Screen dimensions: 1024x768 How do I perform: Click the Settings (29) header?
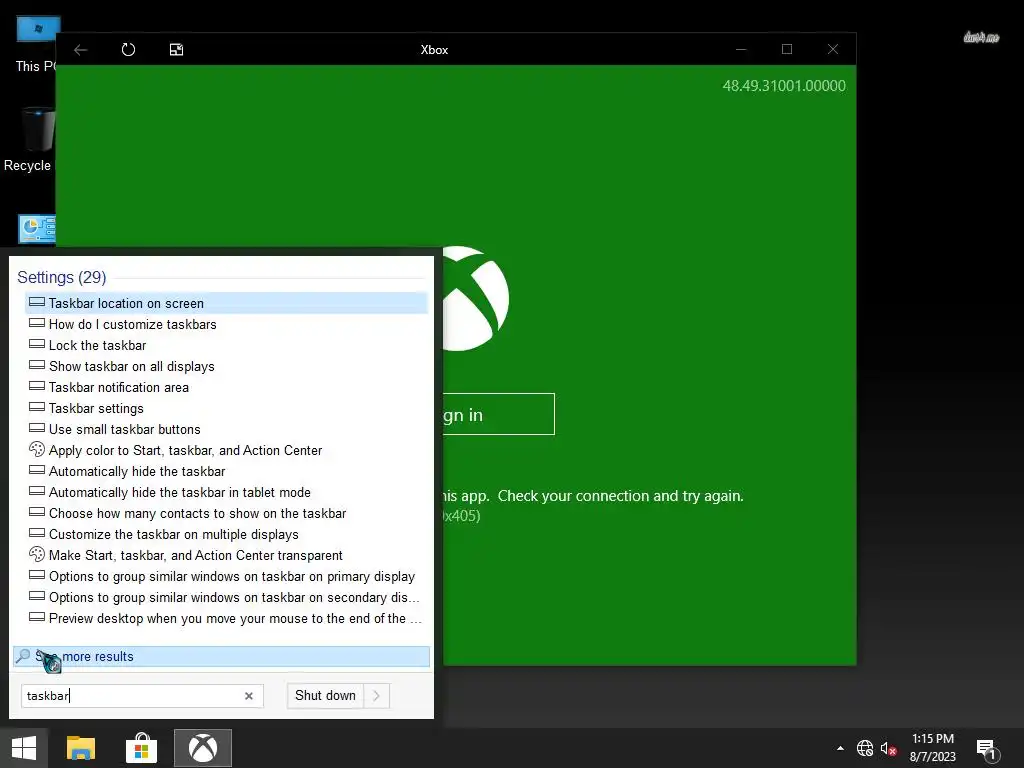click(x=61, y=278)
